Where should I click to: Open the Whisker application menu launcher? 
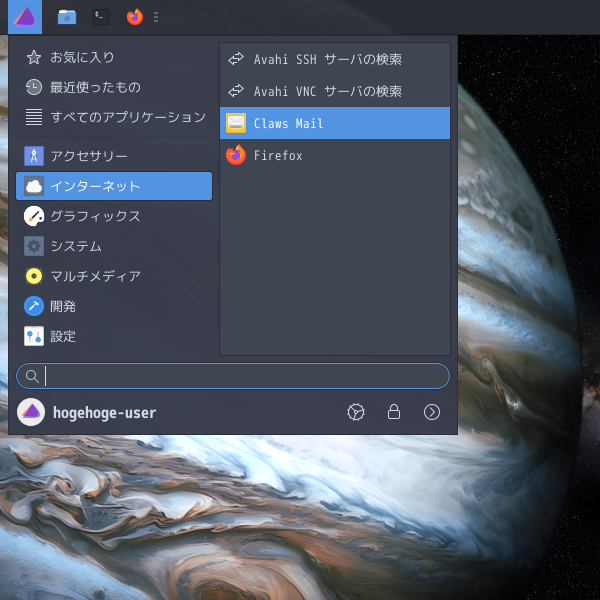25,17
